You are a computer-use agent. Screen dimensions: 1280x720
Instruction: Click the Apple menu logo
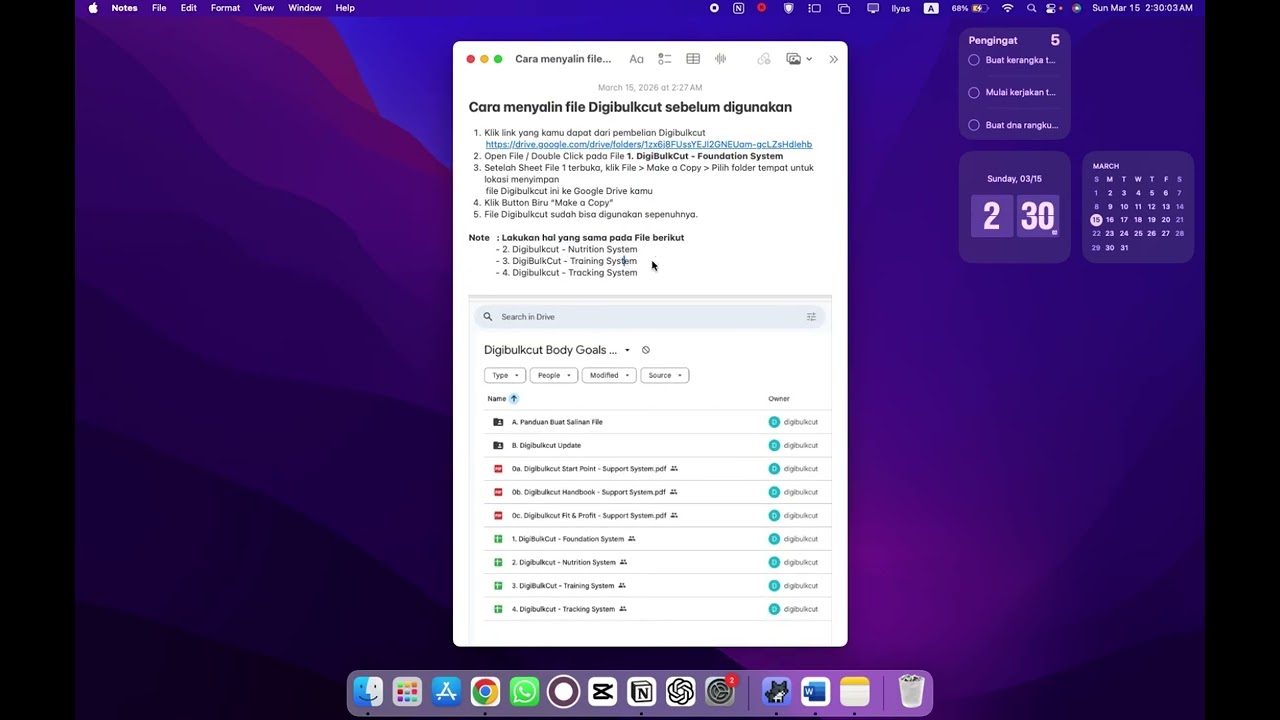(x=93, y=8)
